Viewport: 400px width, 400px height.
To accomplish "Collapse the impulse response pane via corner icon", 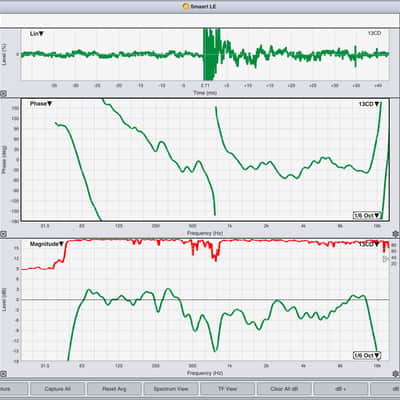I will pos(3,94).
